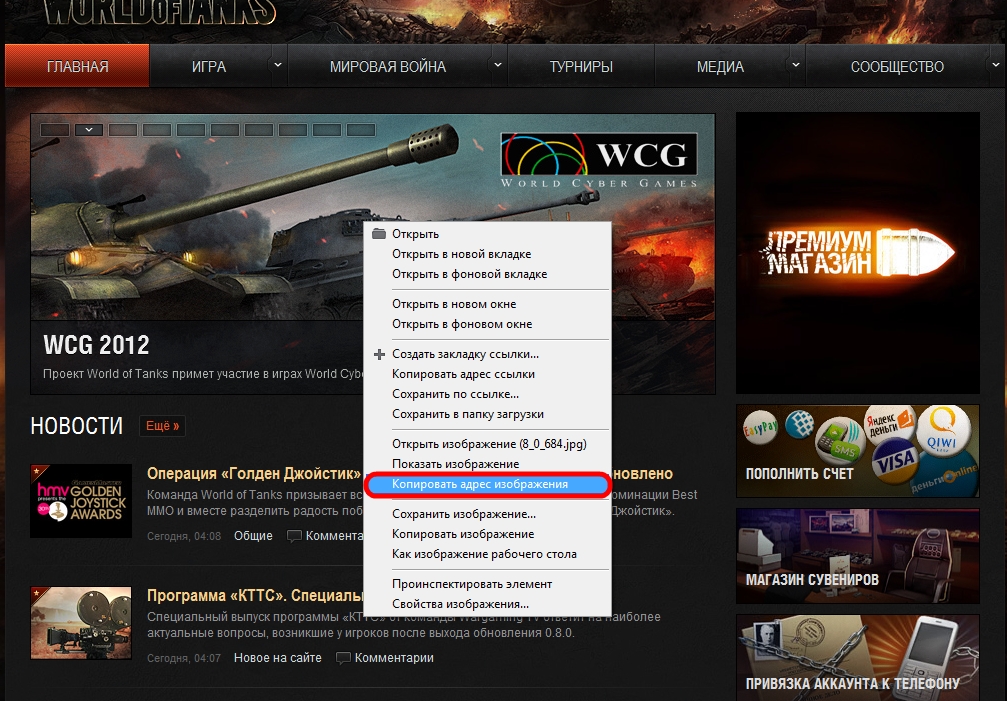Choose Открыть в фоновом окне
Viewport: 1007px width, 701px height.
tap(487, 324)
